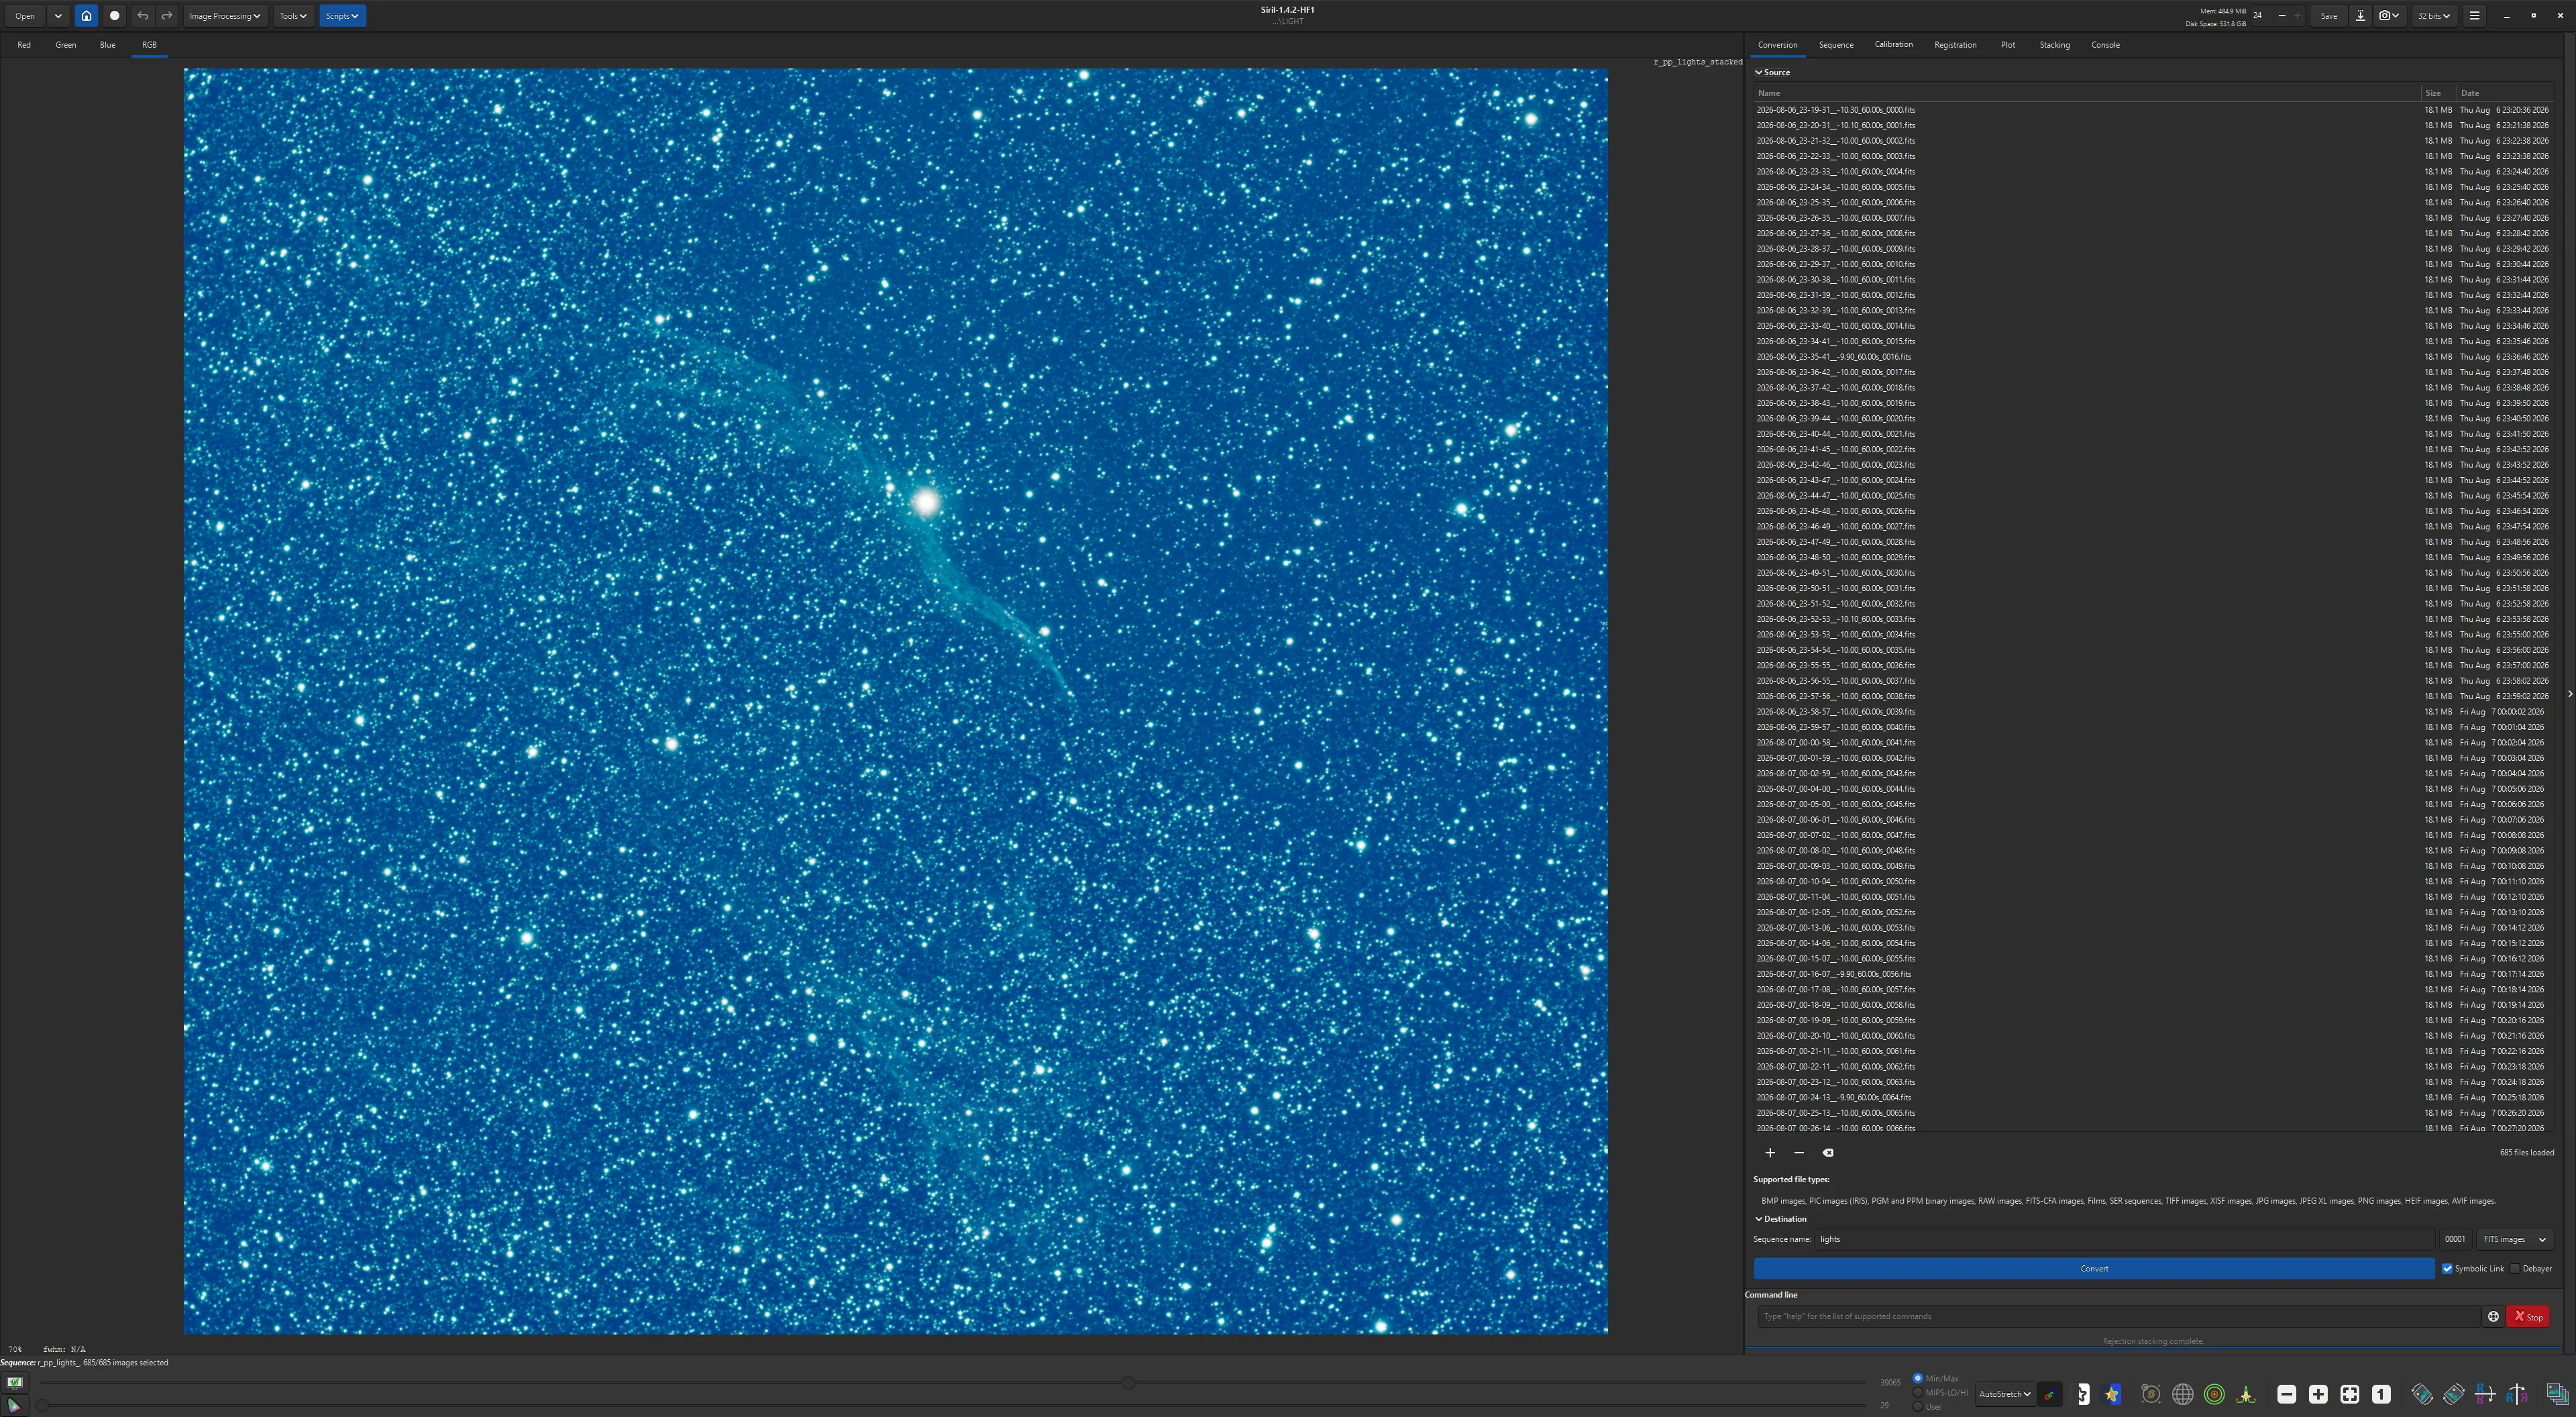
Task: Click the Save button
Action: [2328, 16]
